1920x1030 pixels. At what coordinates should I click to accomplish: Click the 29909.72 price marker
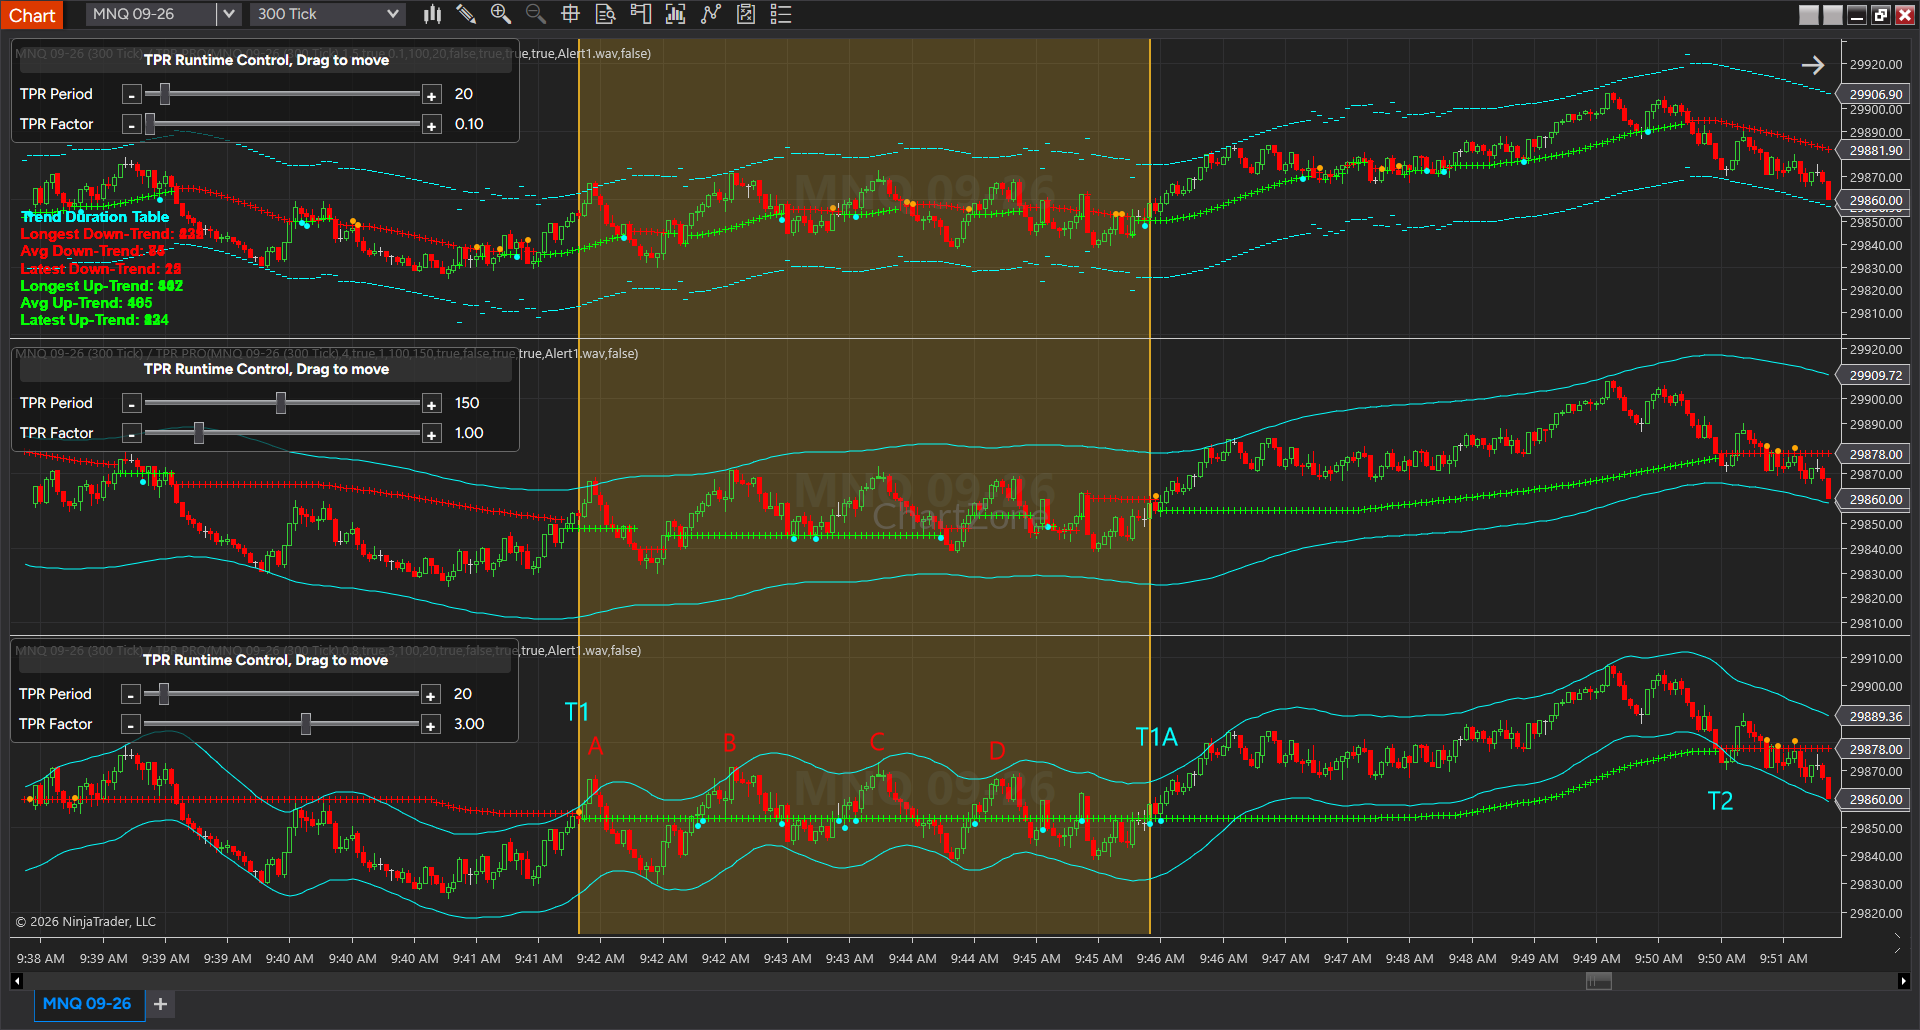[1875, 375]
